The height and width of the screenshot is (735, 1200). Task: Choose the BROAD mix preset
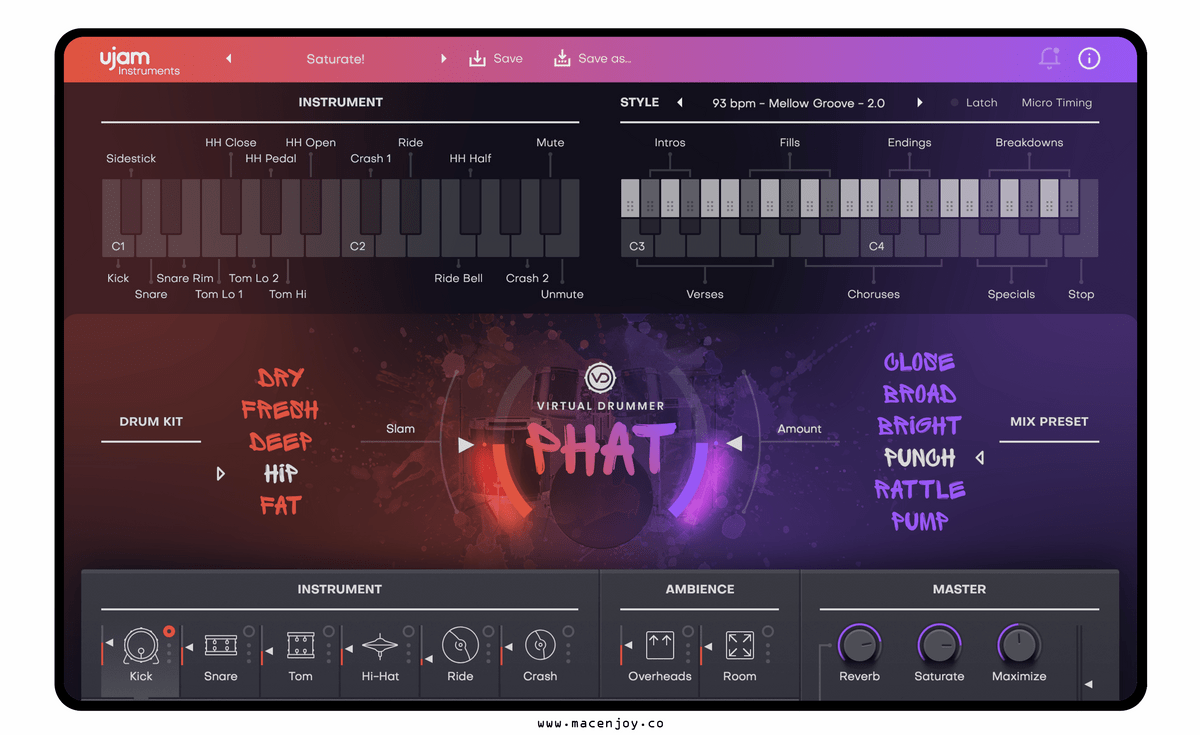pos(919,394)
